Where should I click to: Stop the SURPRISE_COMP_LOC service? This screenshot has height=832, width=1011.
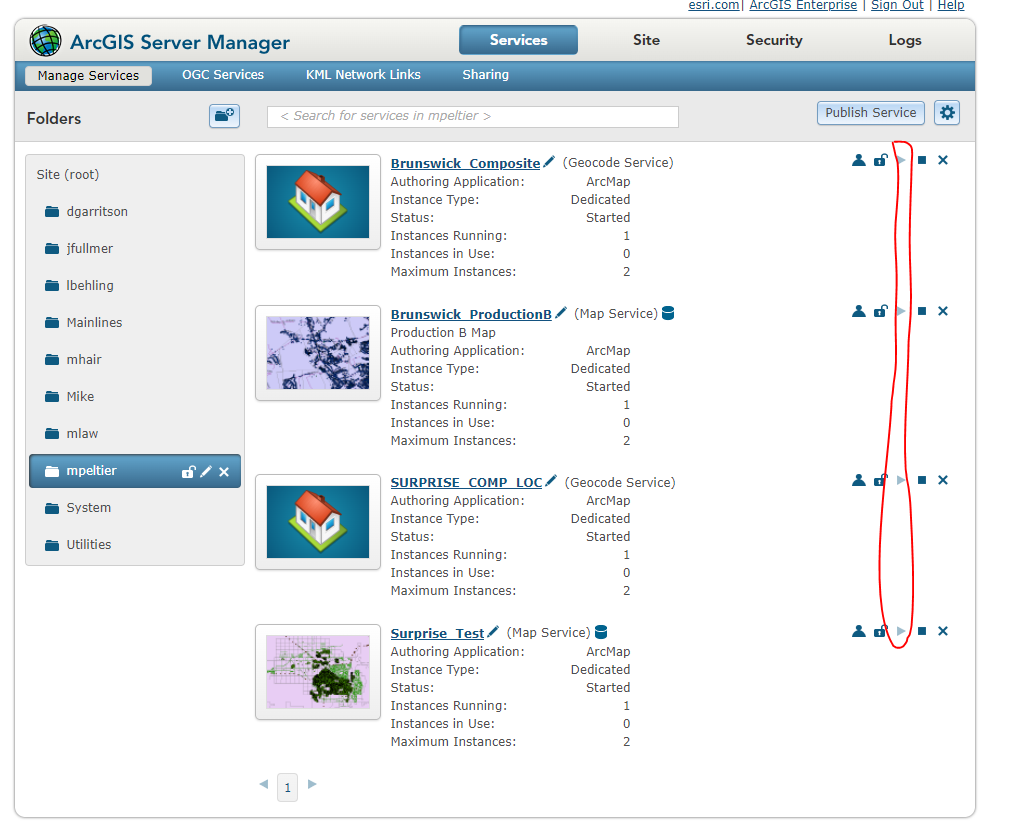[922, 480]
